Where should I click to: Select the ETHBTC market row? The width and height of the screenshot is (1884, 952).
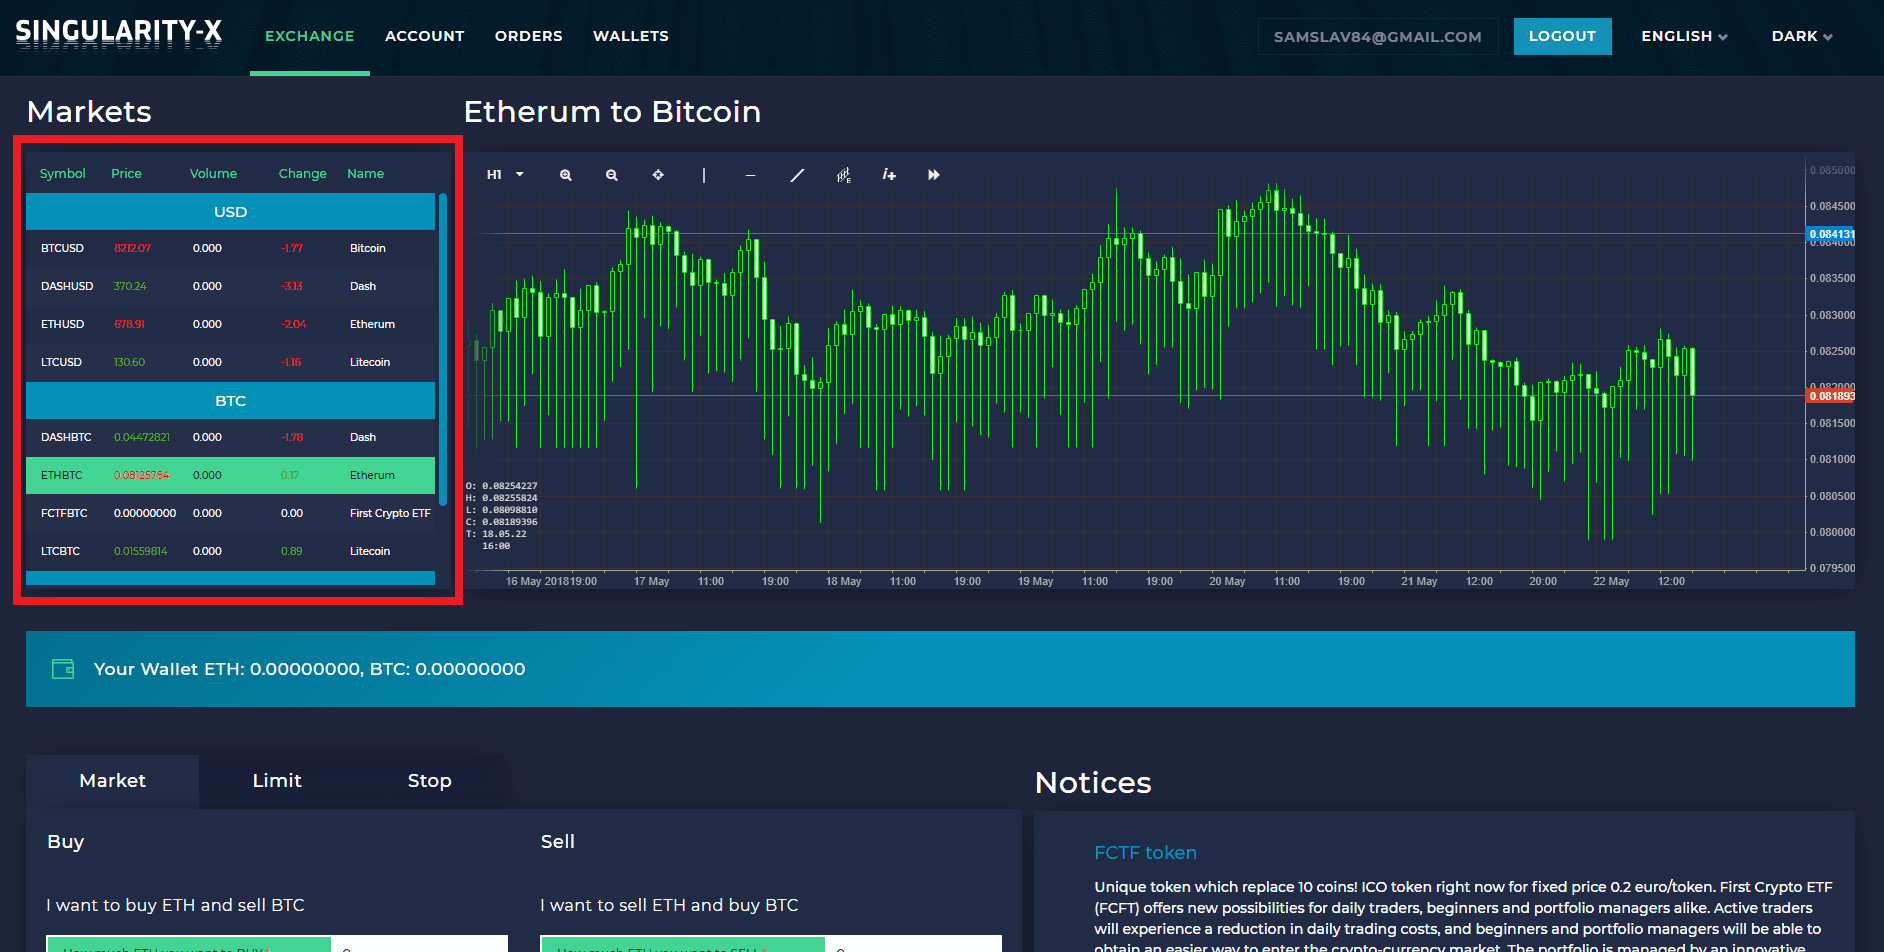pyautogui.click(x=230, y=475)
